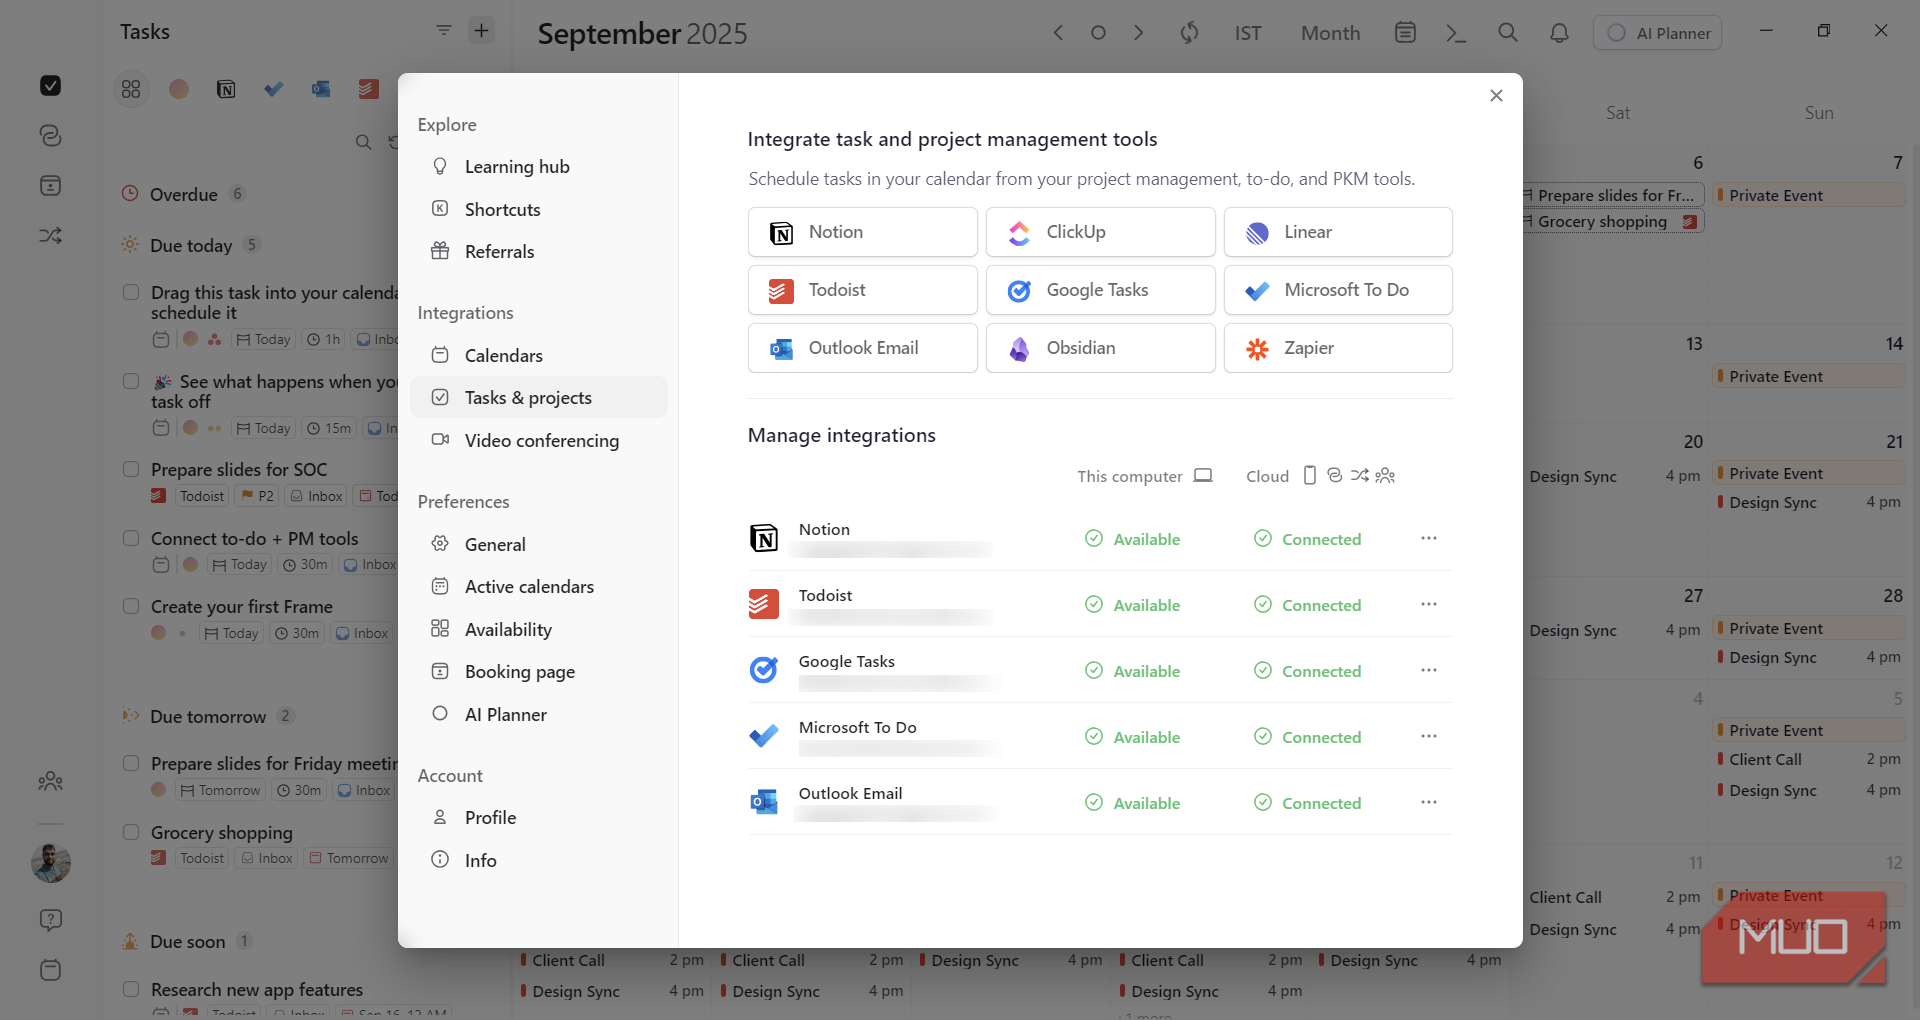Click the sync refresh icon in top bar
The height and width of the screenshot is (1020, 1920).
click(x=1189, y=33)
